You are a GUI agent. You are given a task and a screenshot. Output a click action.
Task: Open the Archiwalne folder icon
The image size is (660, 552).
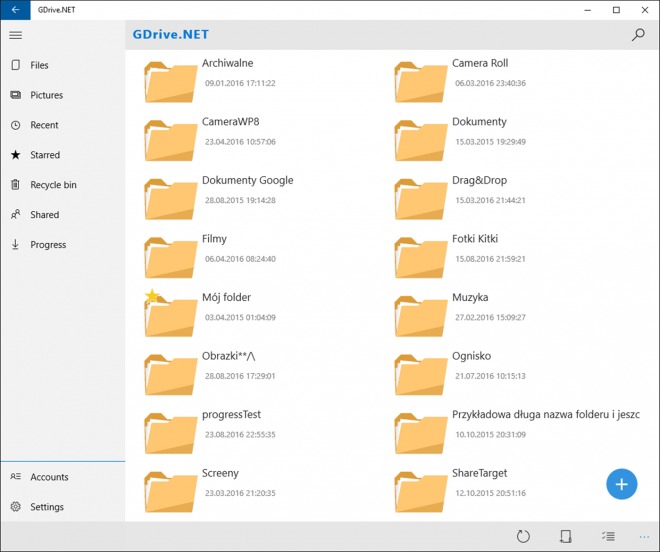pos(170,82)
